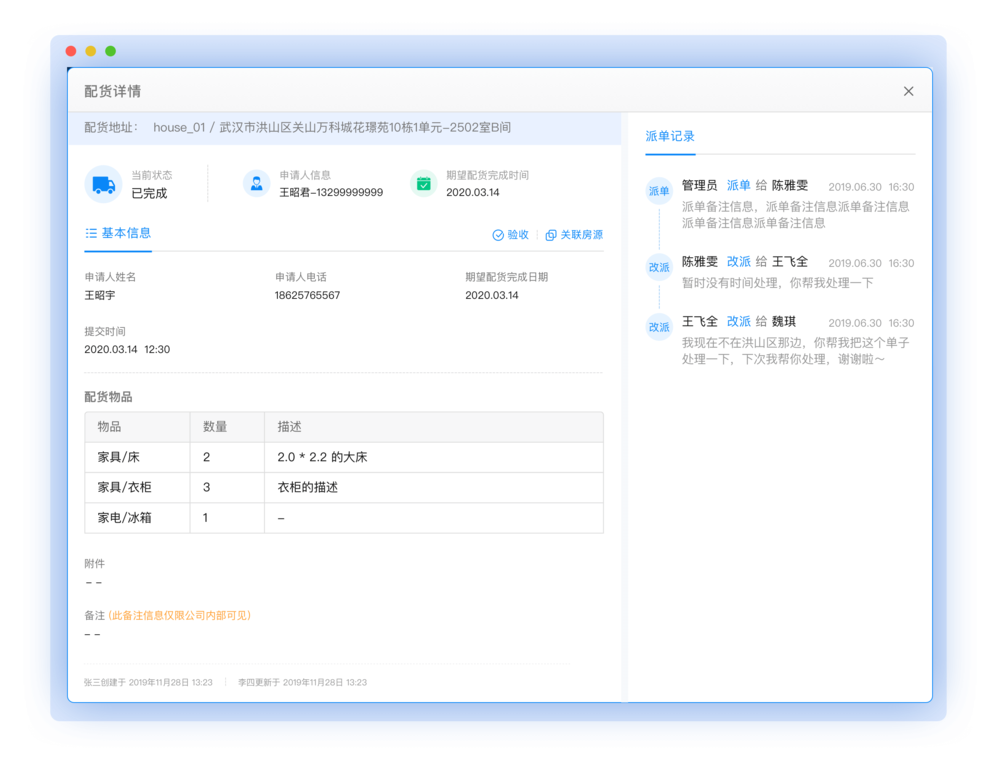Select the 家具/衣柜 table cell

tap(137, 487)
